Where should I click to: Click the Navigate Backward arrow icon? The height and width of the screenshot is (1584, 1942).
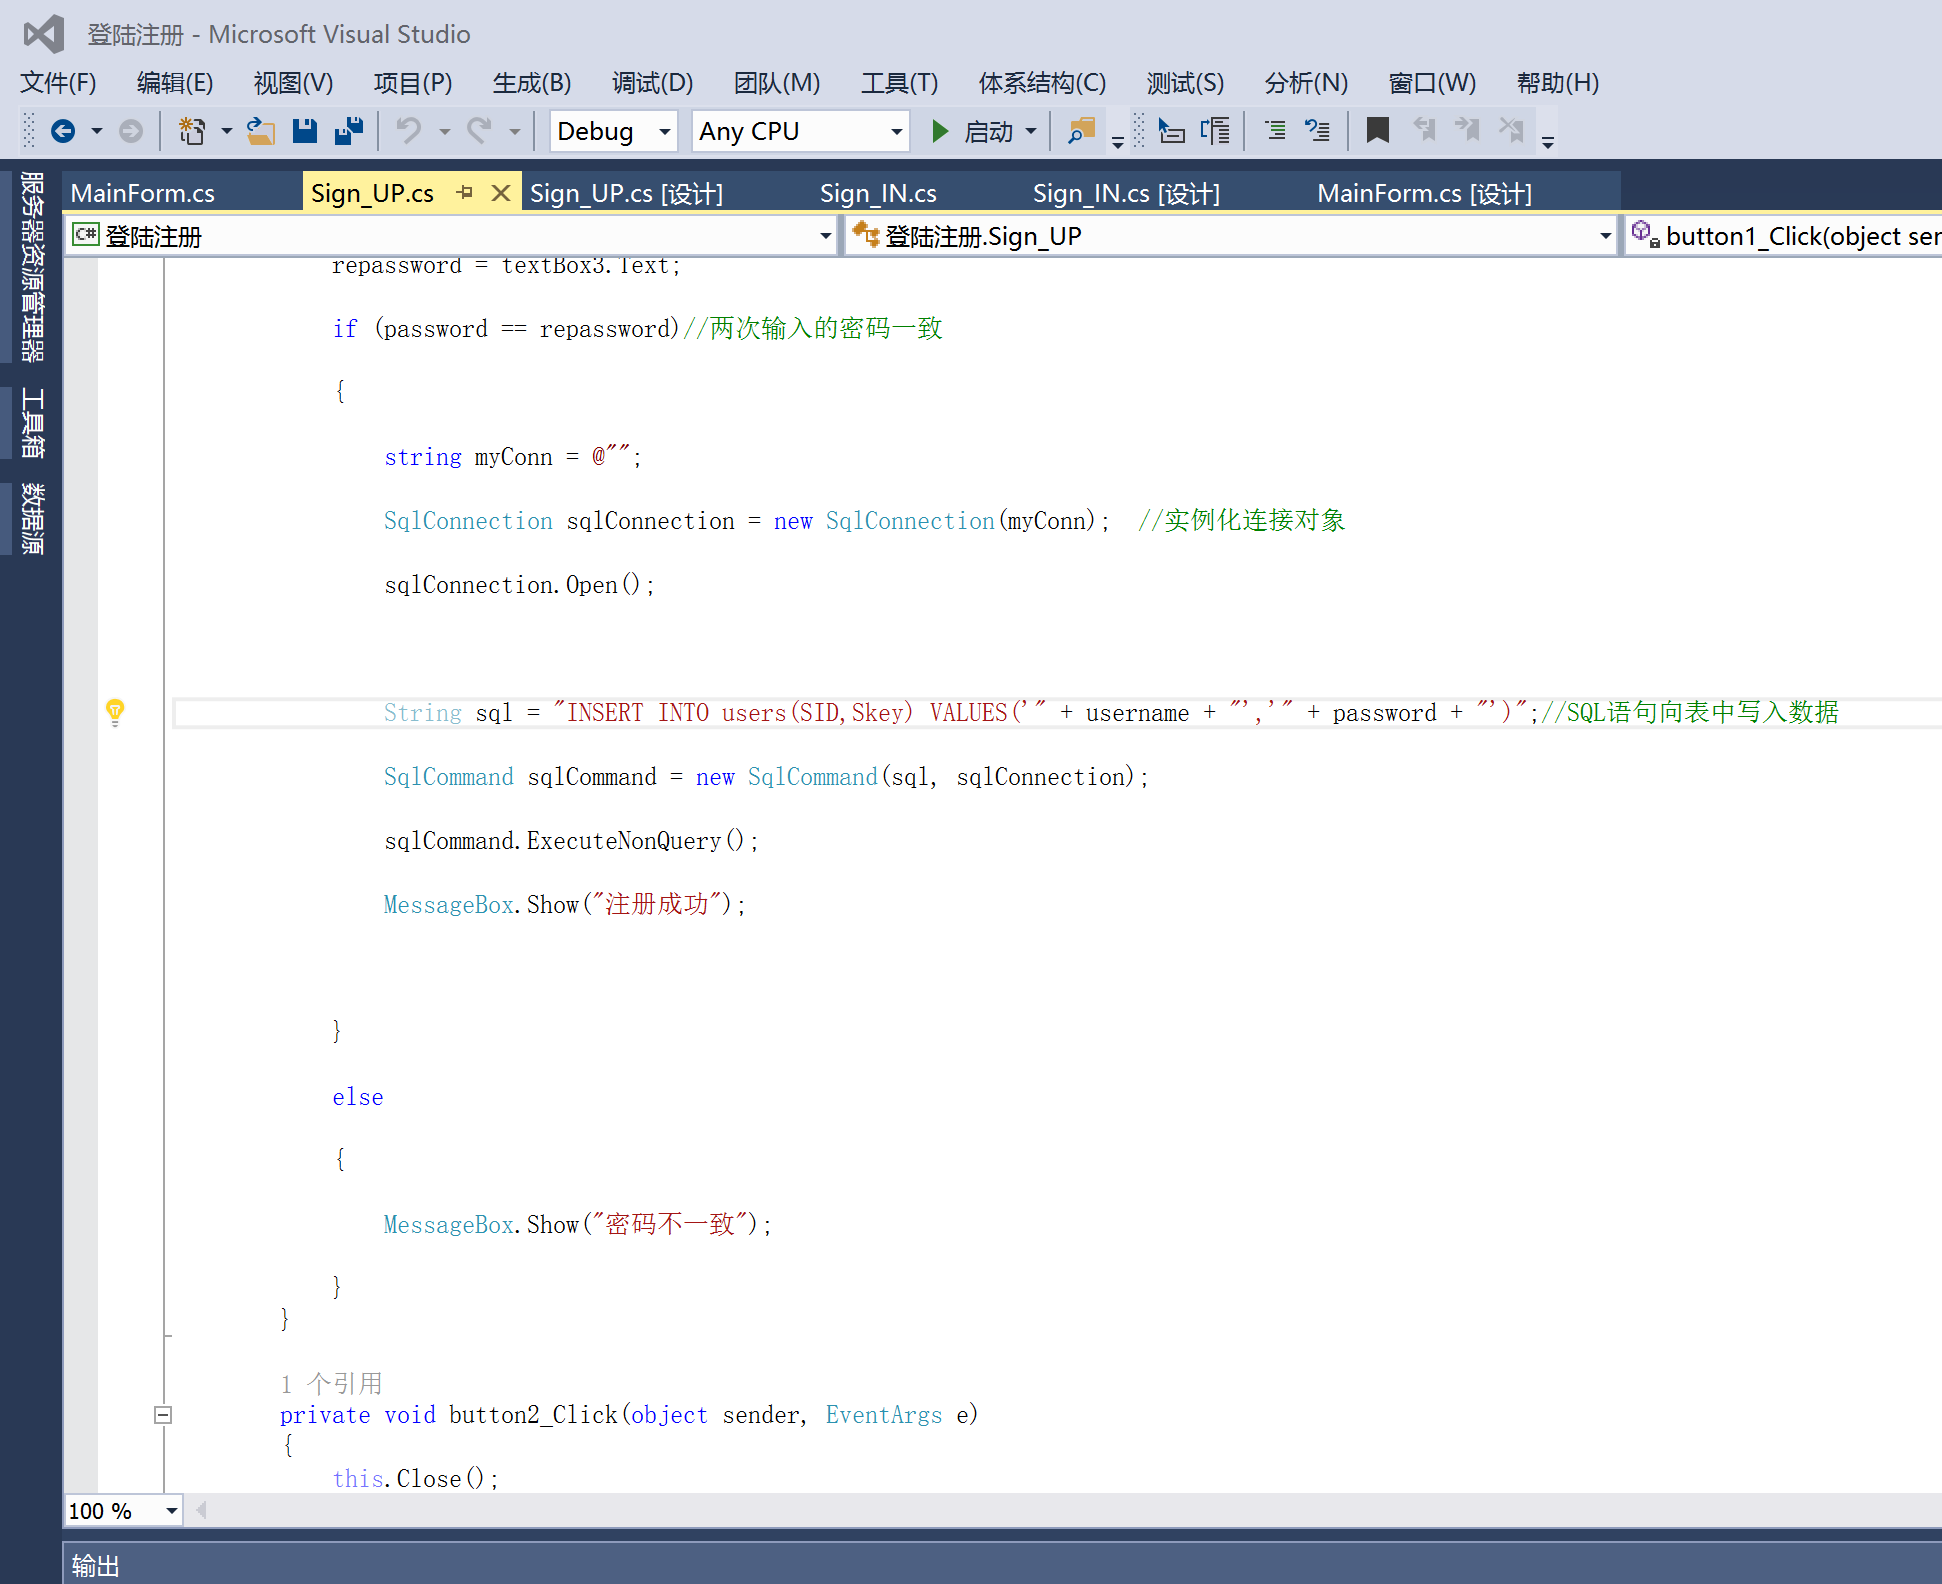(63, 131)
